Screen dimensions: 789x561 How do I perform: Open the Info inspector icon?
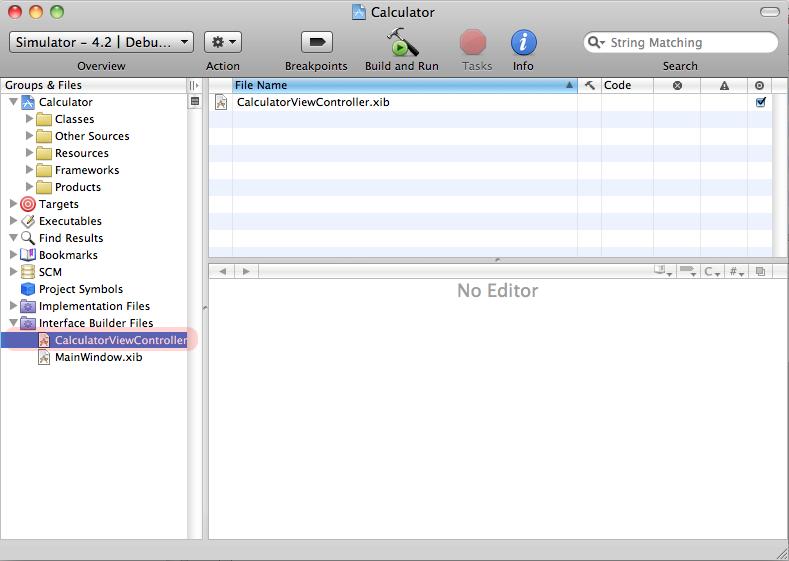523,42
